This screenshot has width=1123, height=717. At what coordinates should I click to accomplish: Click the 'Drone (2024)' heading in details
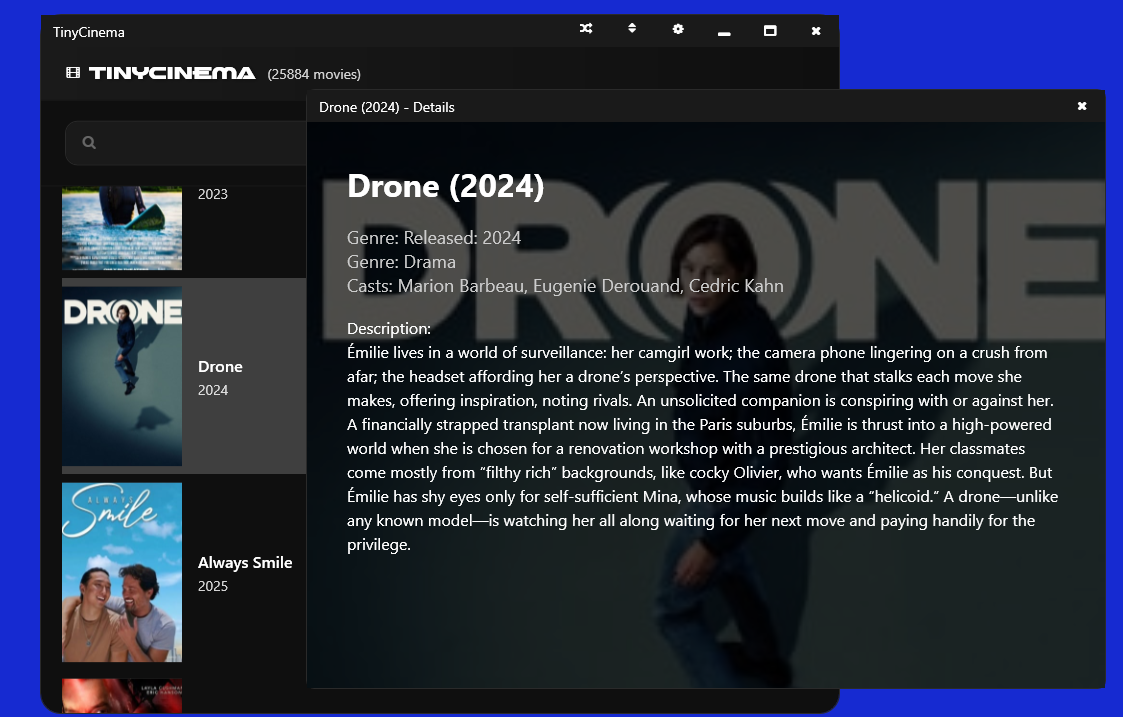click(x=445, y=186)
